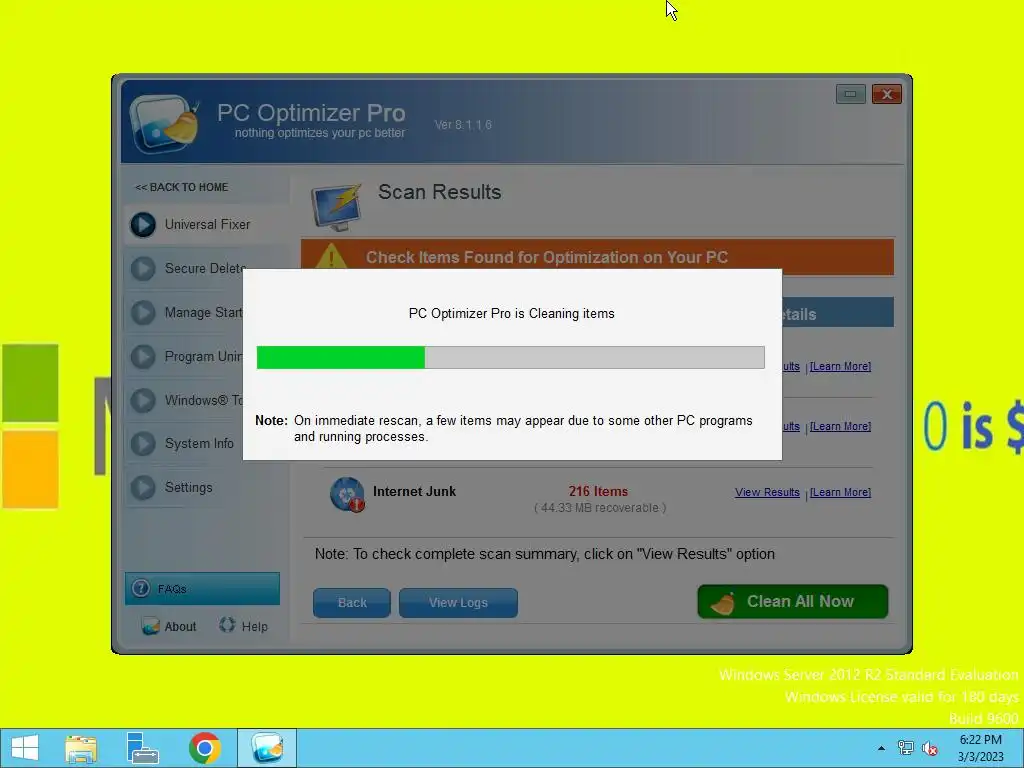Click the Windows Tools arrow icon
The height and width of the screenshot is (768, 1024).
(x=143, y=400)
